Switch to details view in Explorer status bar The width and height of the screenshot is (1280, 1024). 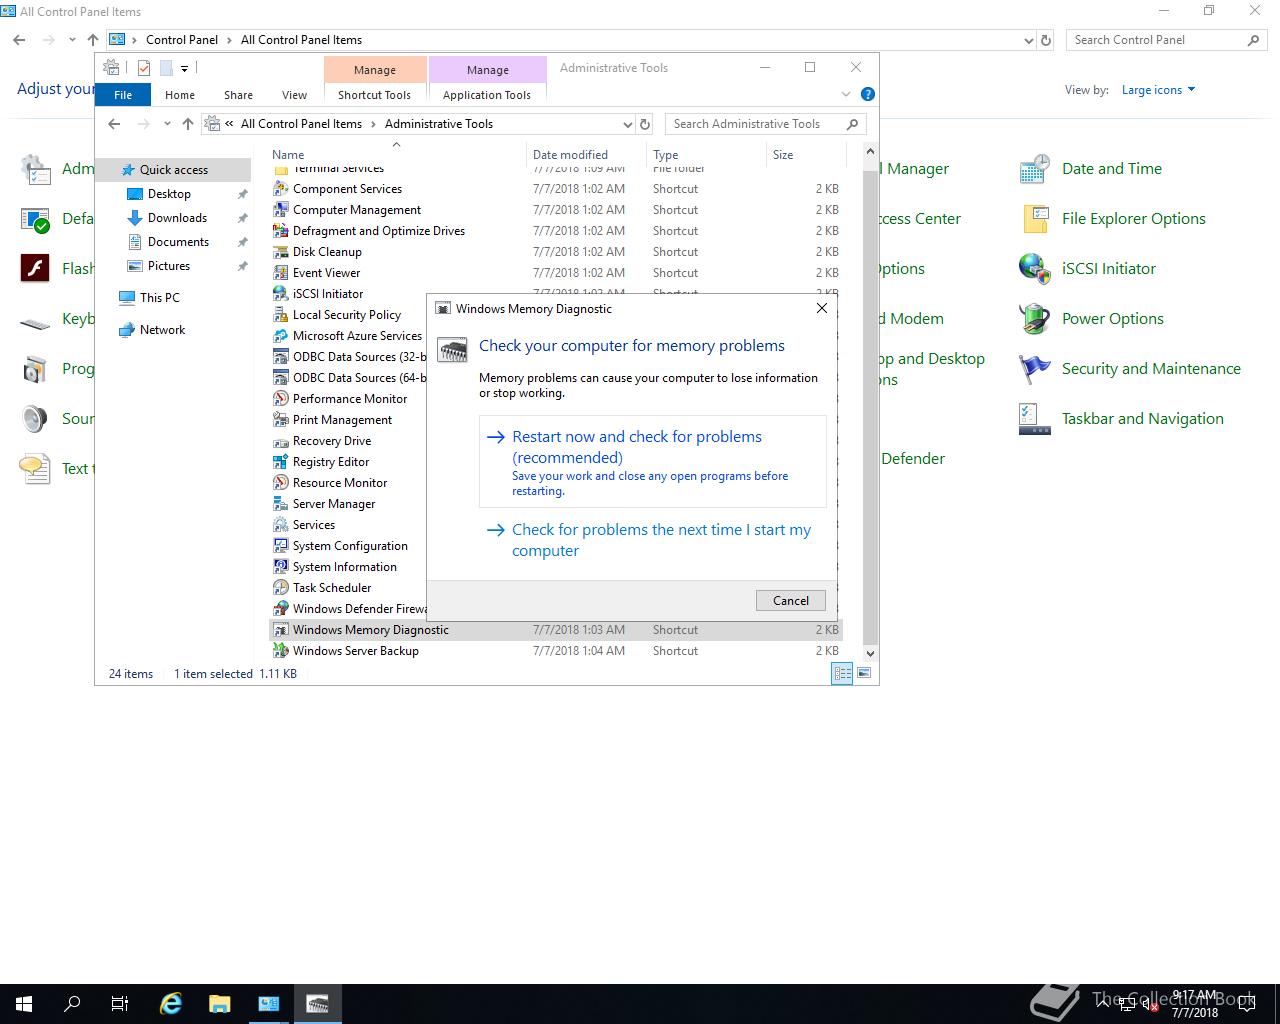[x=842, y=674]
